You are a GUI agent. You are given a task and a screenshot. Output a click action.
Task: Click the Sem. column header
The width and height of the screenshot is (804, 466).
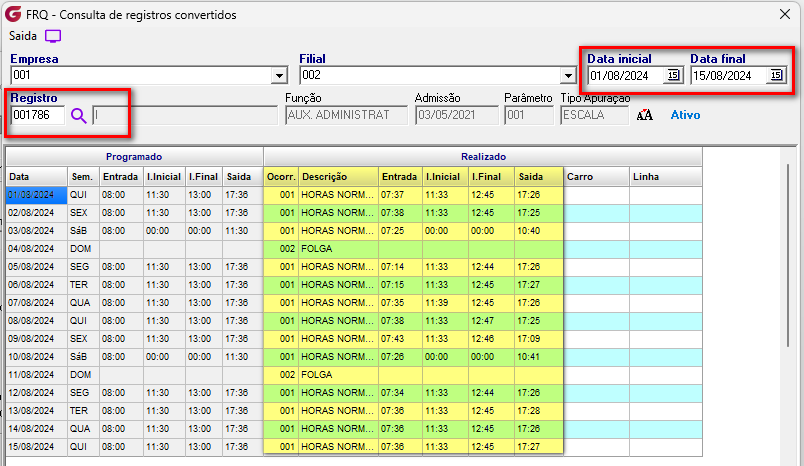click(x=83, y=176)
